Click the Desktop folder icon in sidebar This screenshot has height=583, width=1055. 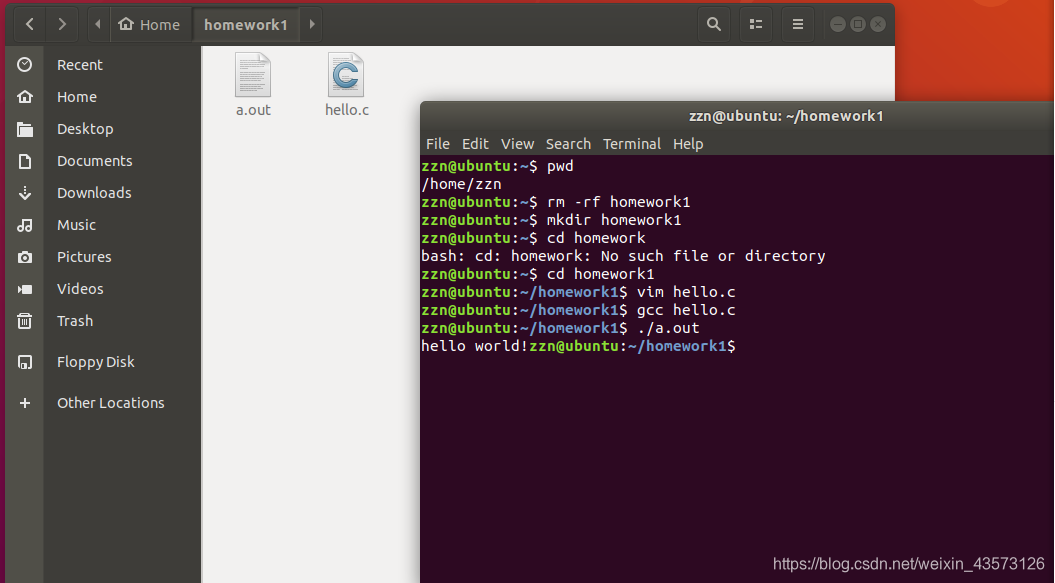click(x=25, y=129)
